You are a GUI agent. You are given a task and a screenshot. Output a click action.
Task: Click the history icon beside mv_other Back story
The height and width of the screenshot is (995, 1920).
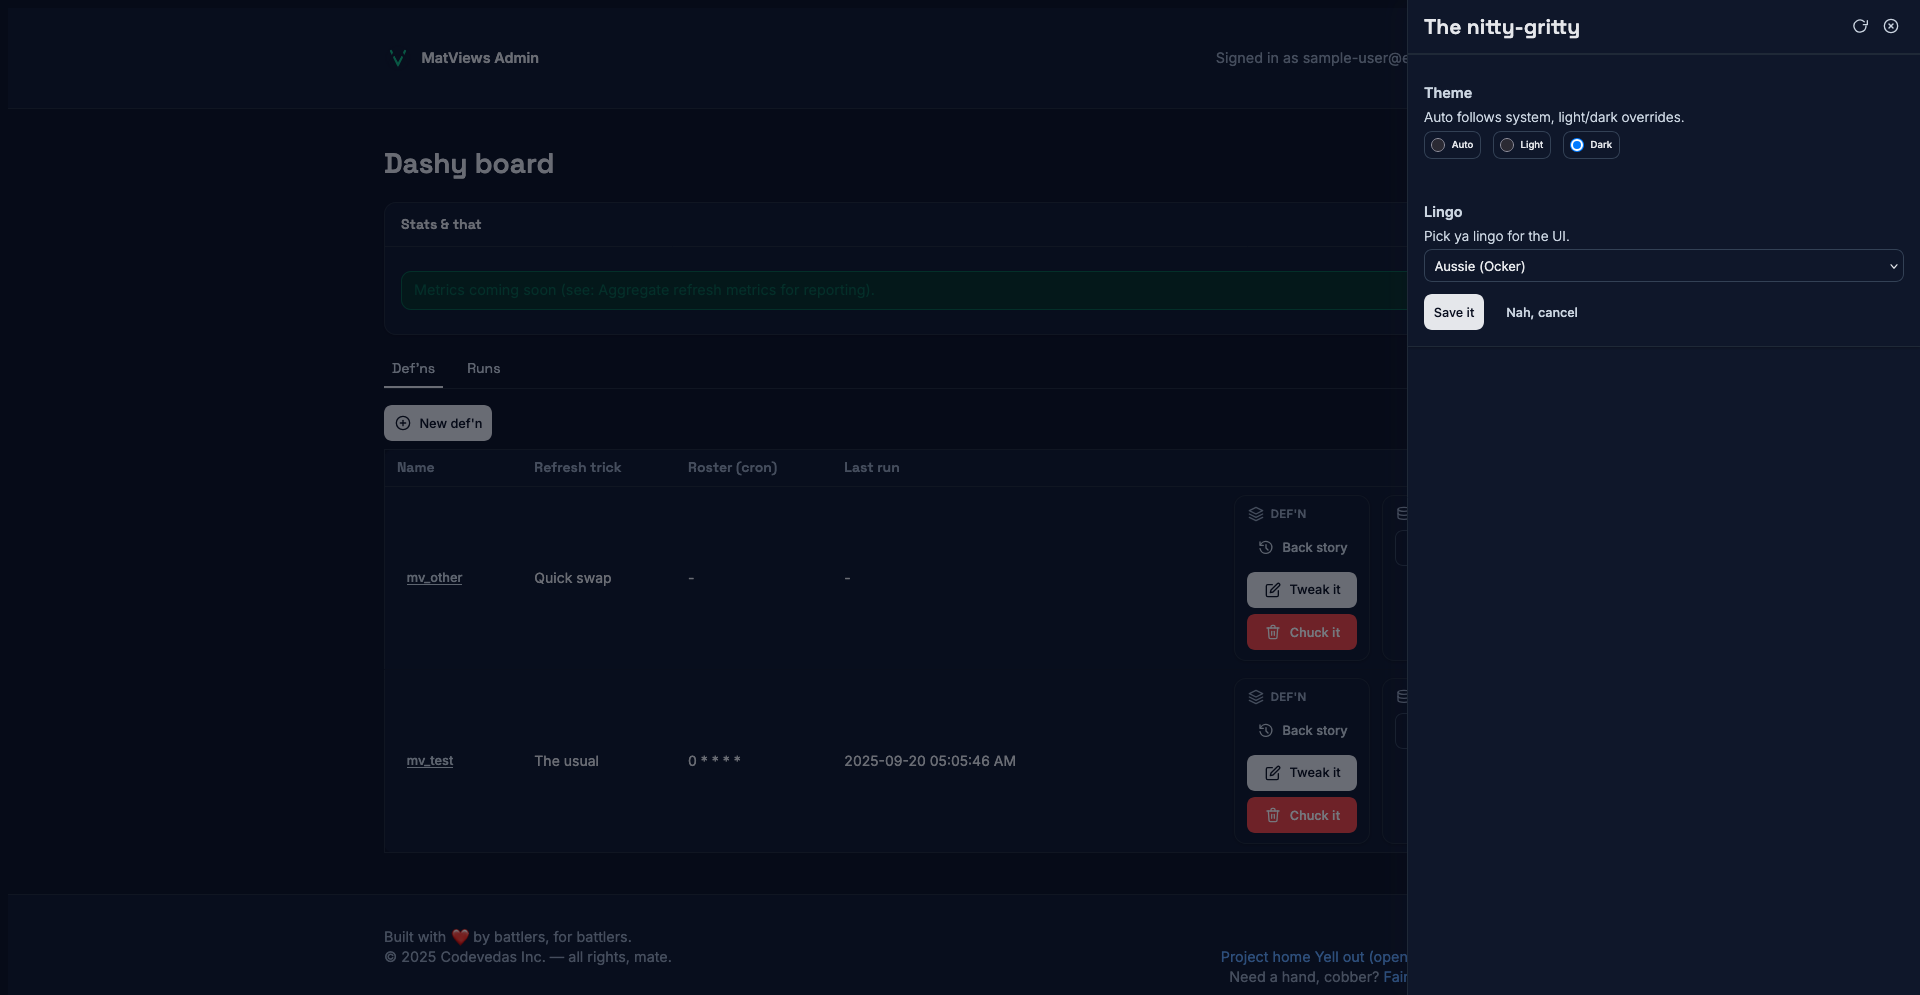point(1266,548)
